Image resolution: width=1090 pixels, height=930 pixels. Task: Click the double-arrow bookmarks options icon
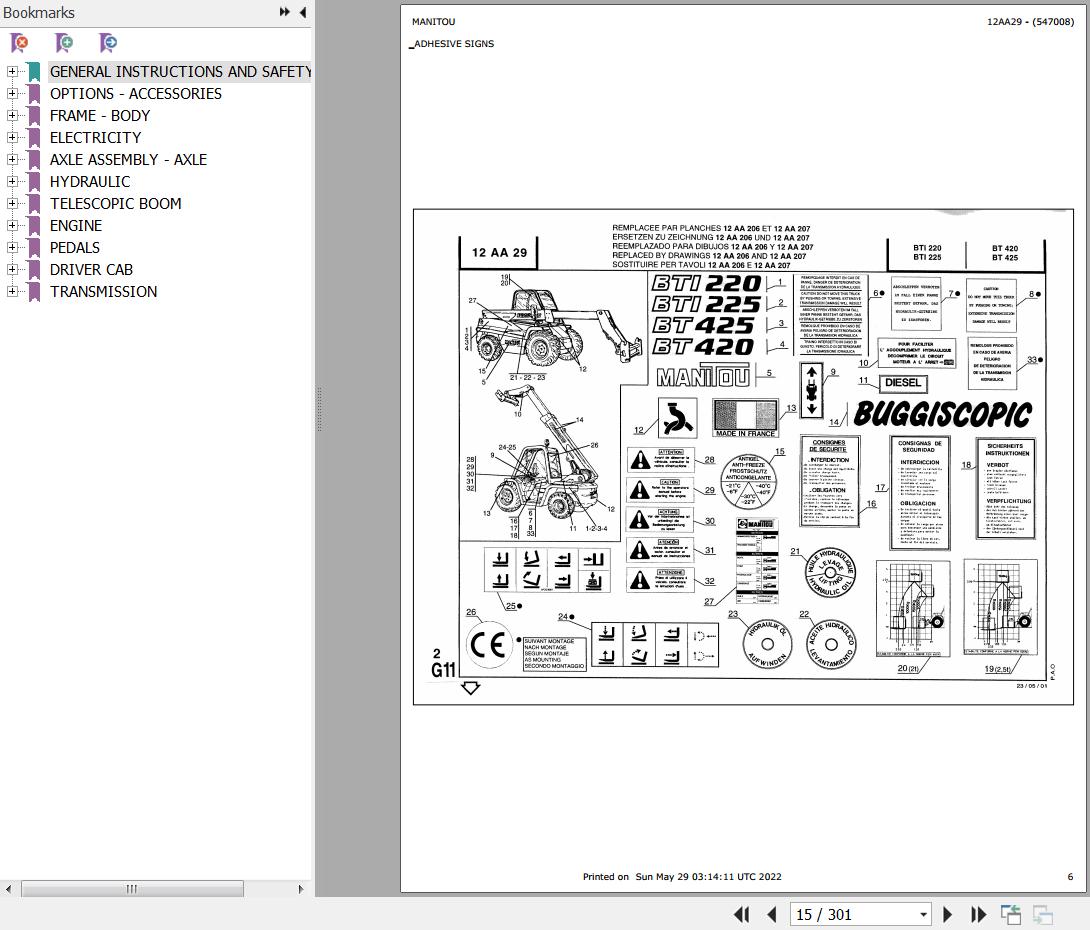tap(284, 12)
